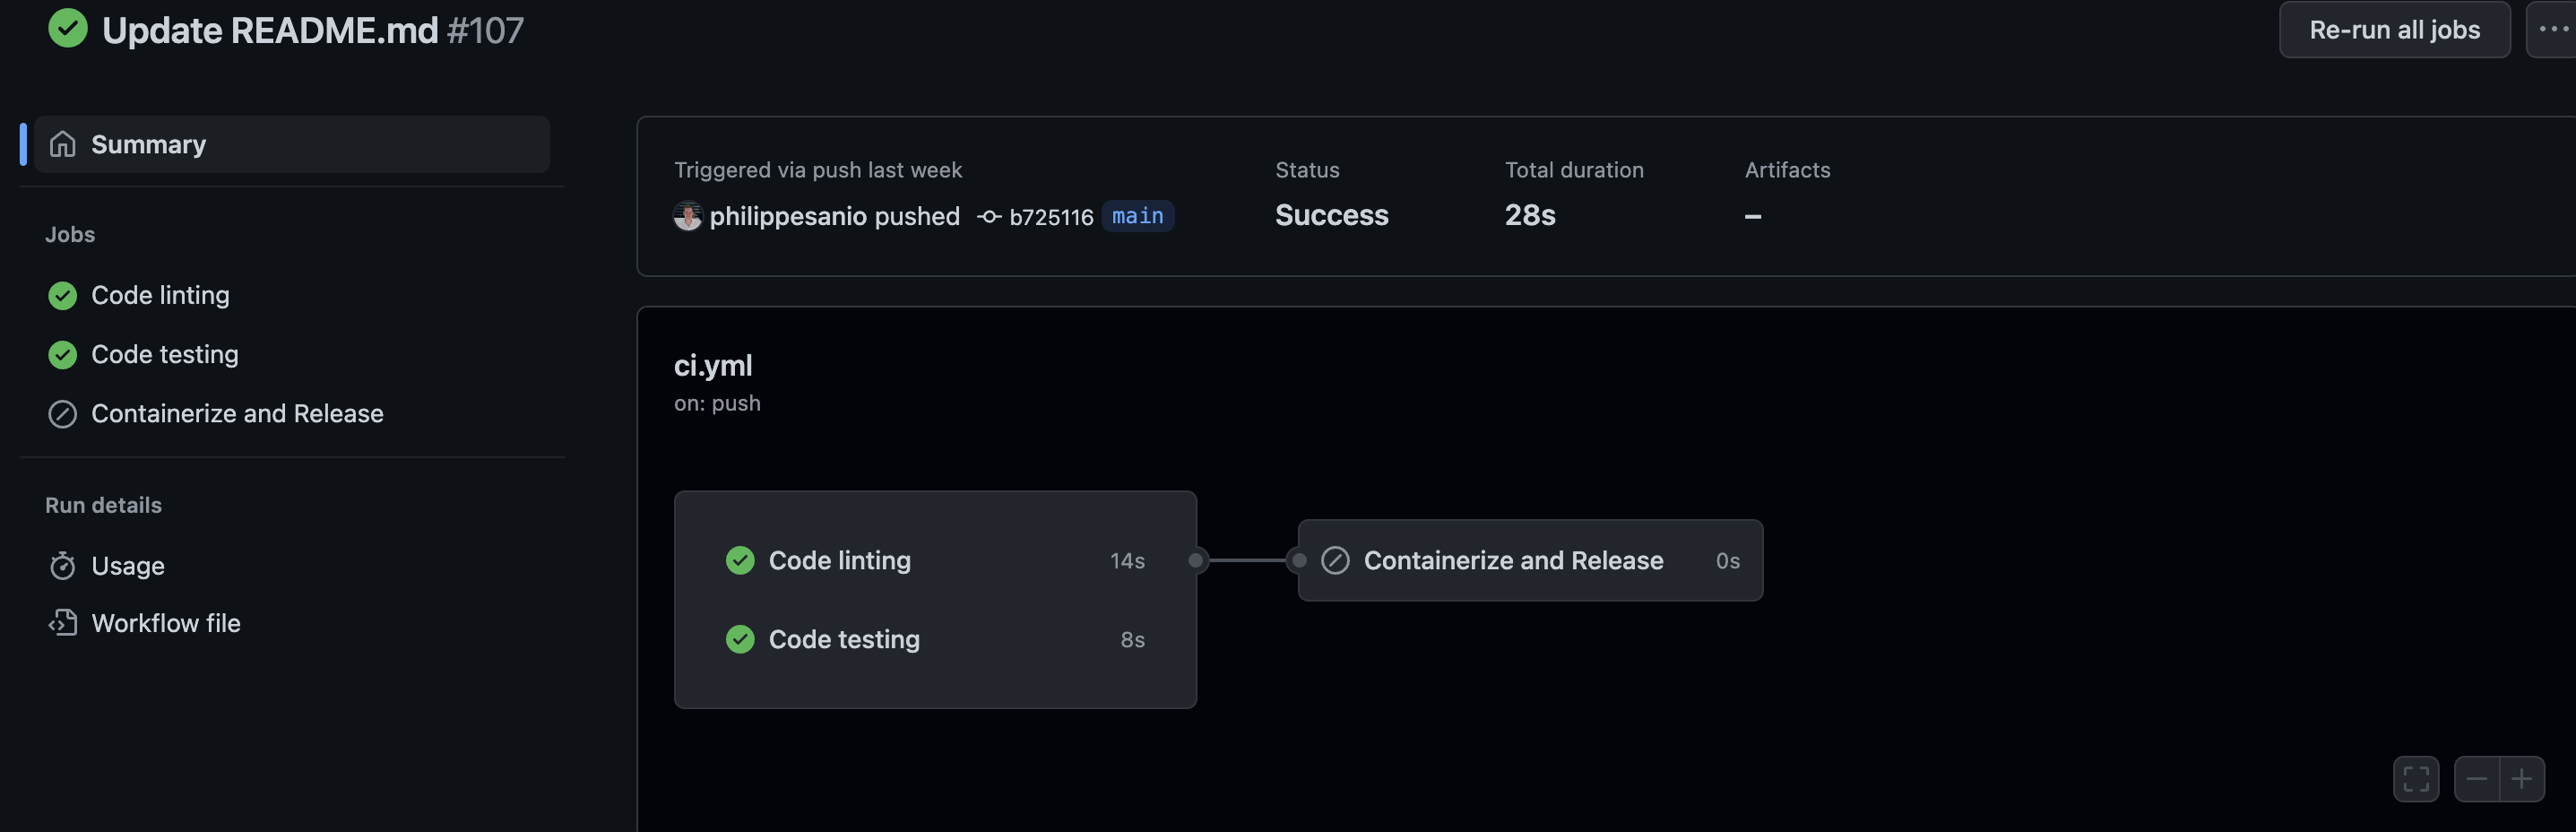Select the green checkmark on Code linting job
Screen dimensions: 2576x832
pos(62,295)
